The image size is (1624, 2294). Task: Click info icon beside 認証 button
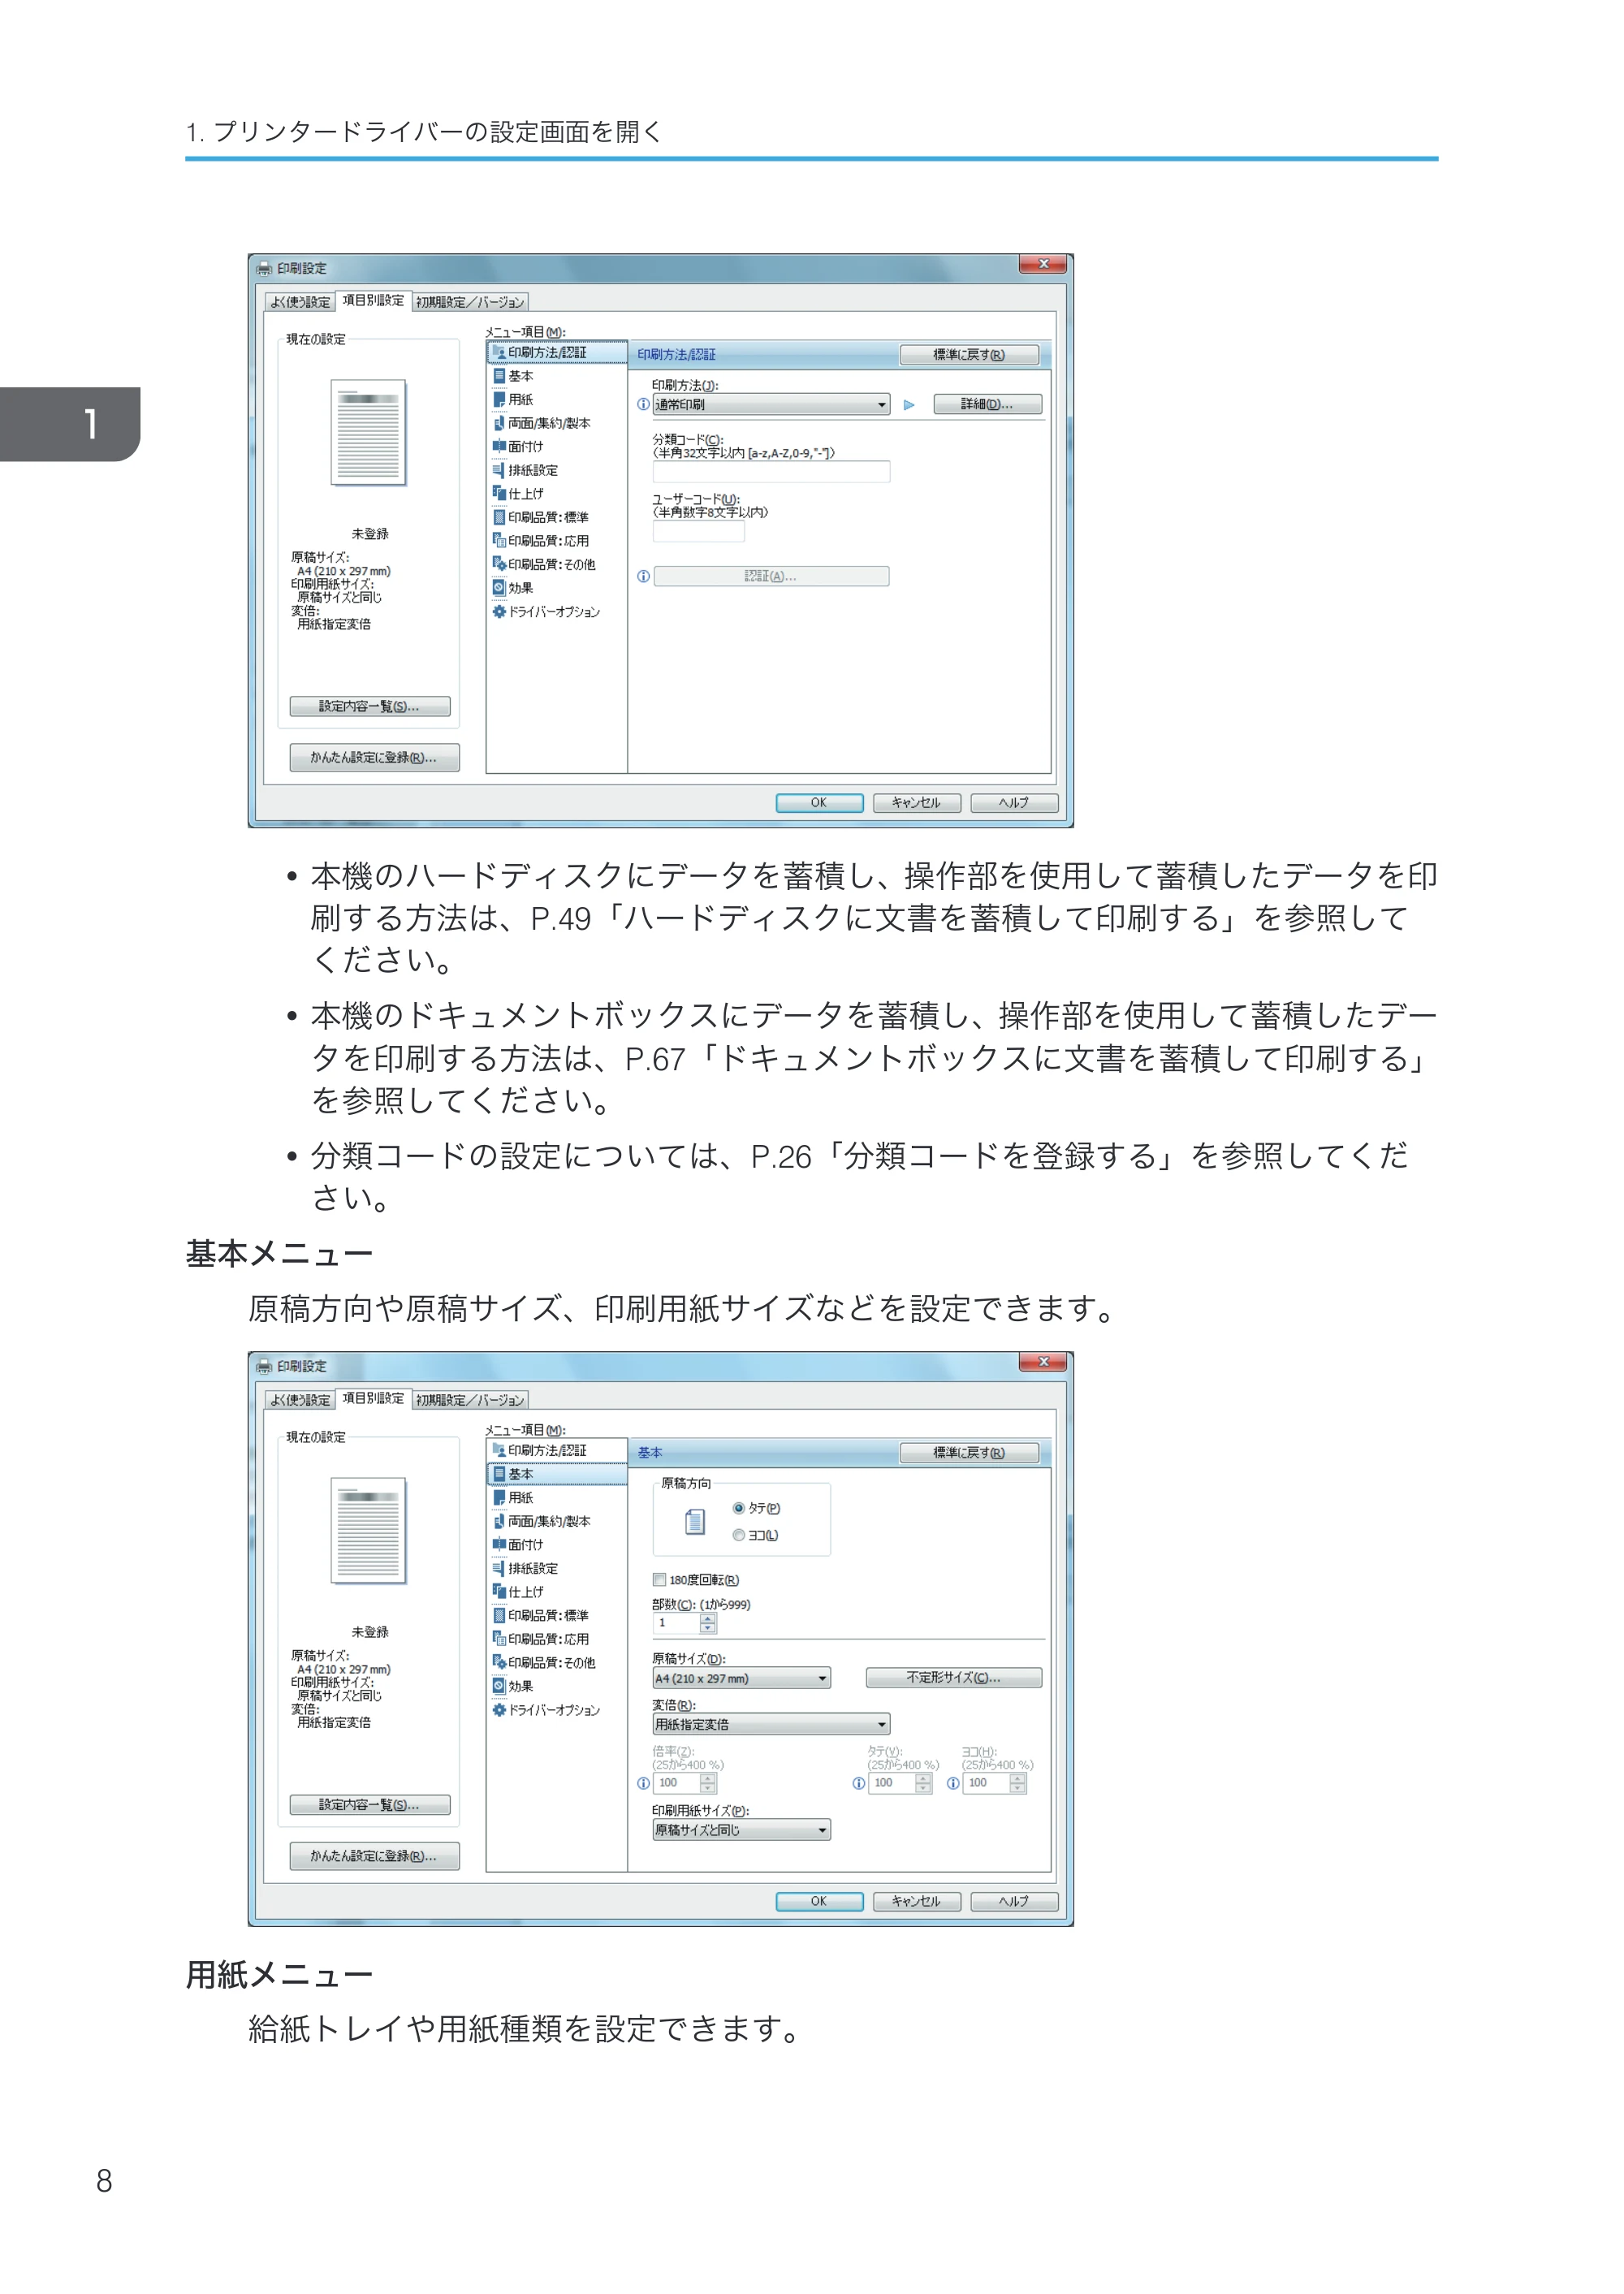[x=643, y=577]
